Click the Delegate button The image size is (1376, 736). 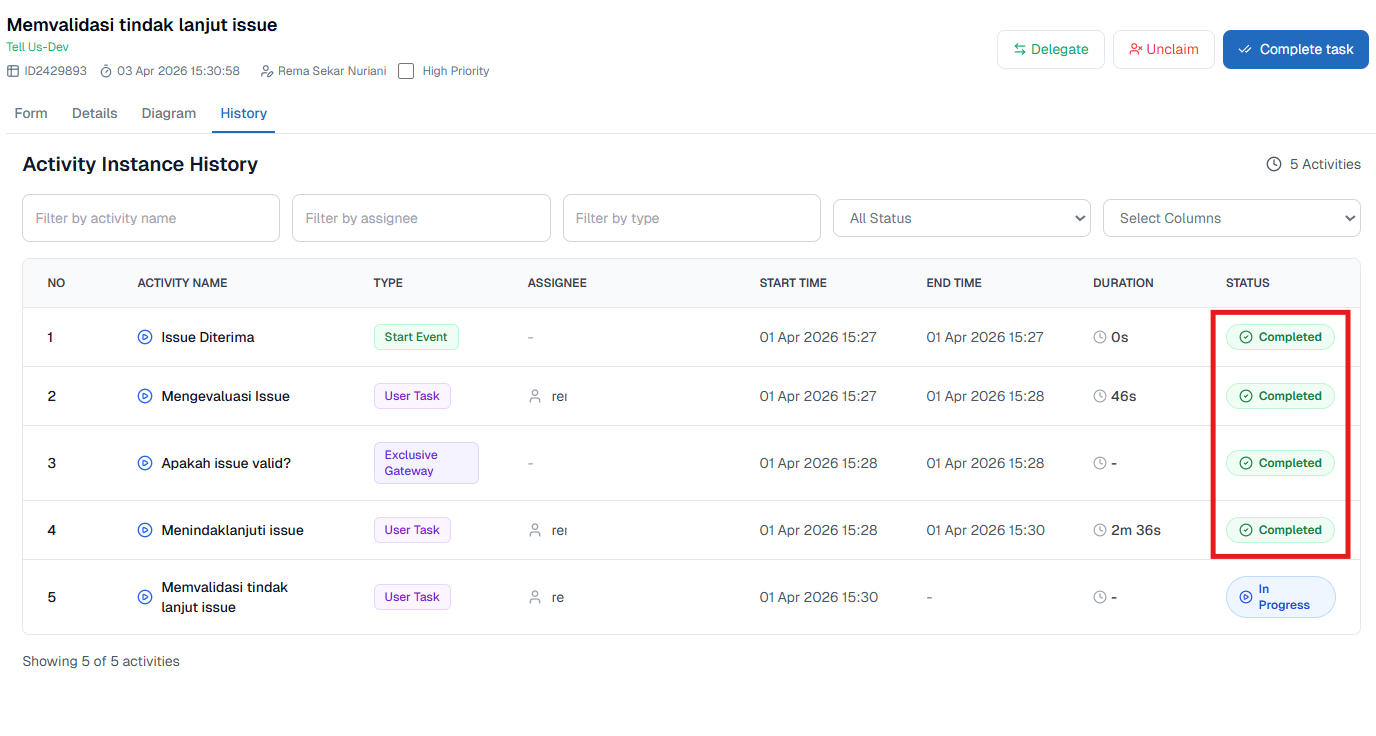click(1050, 49)
